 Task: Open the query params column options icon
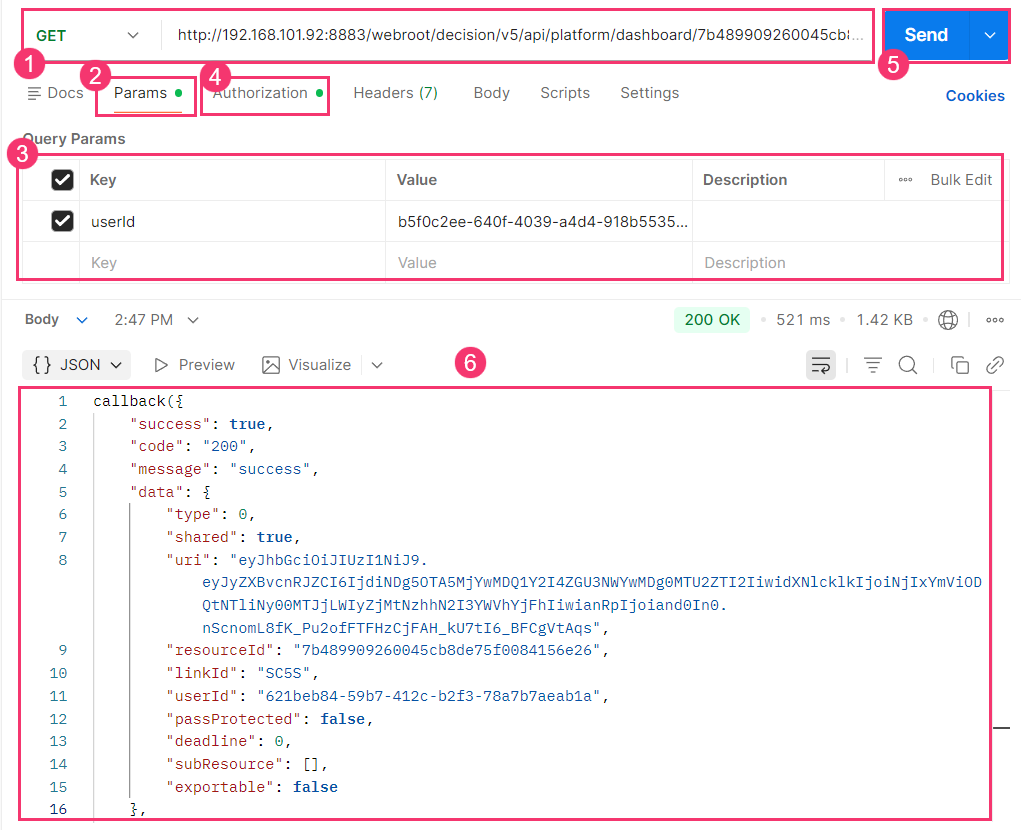[905, 180]
